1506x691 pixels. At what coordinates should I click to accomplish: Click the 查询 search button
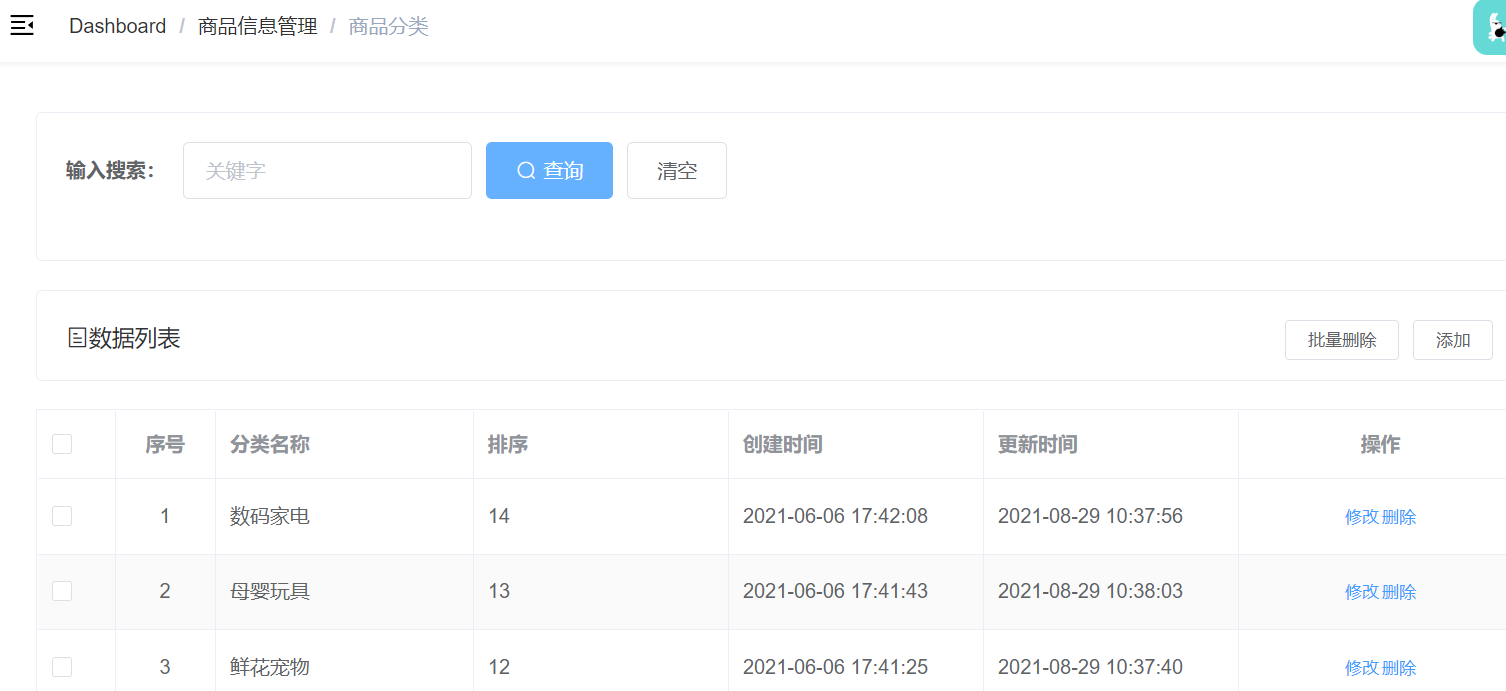(549, 171)
